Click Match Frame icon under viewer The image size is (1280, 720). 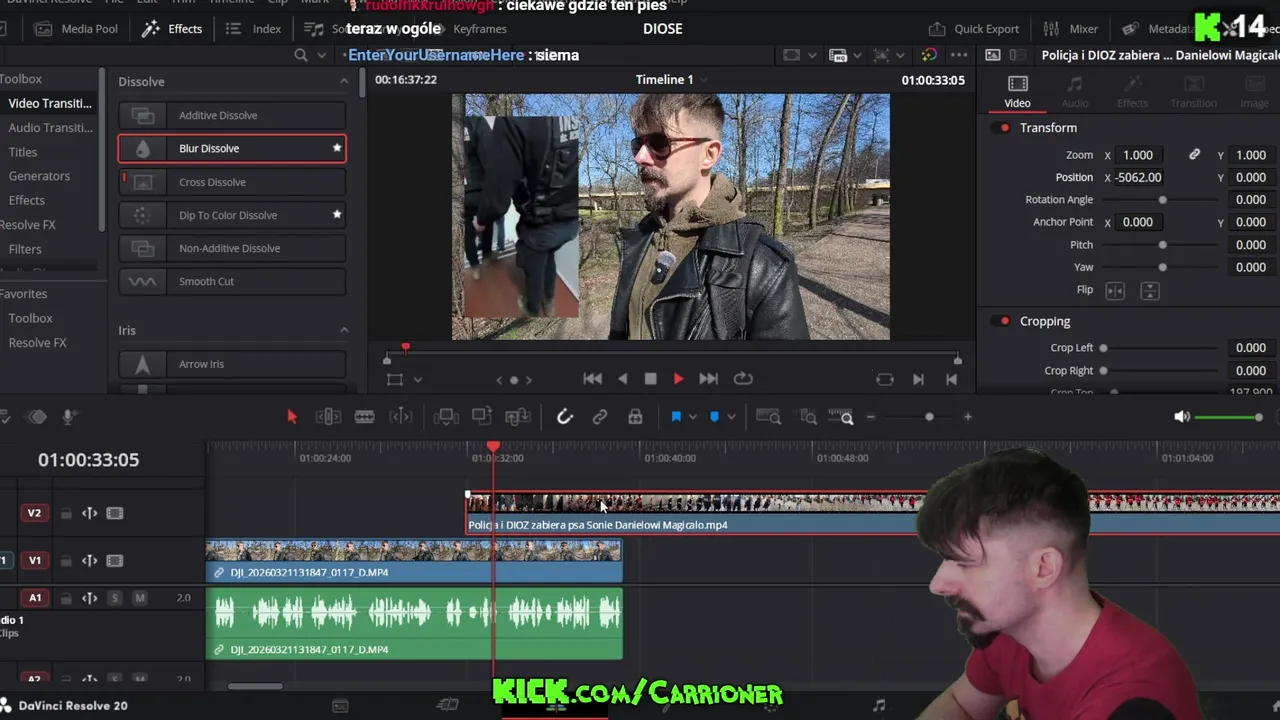coord(885,379)
